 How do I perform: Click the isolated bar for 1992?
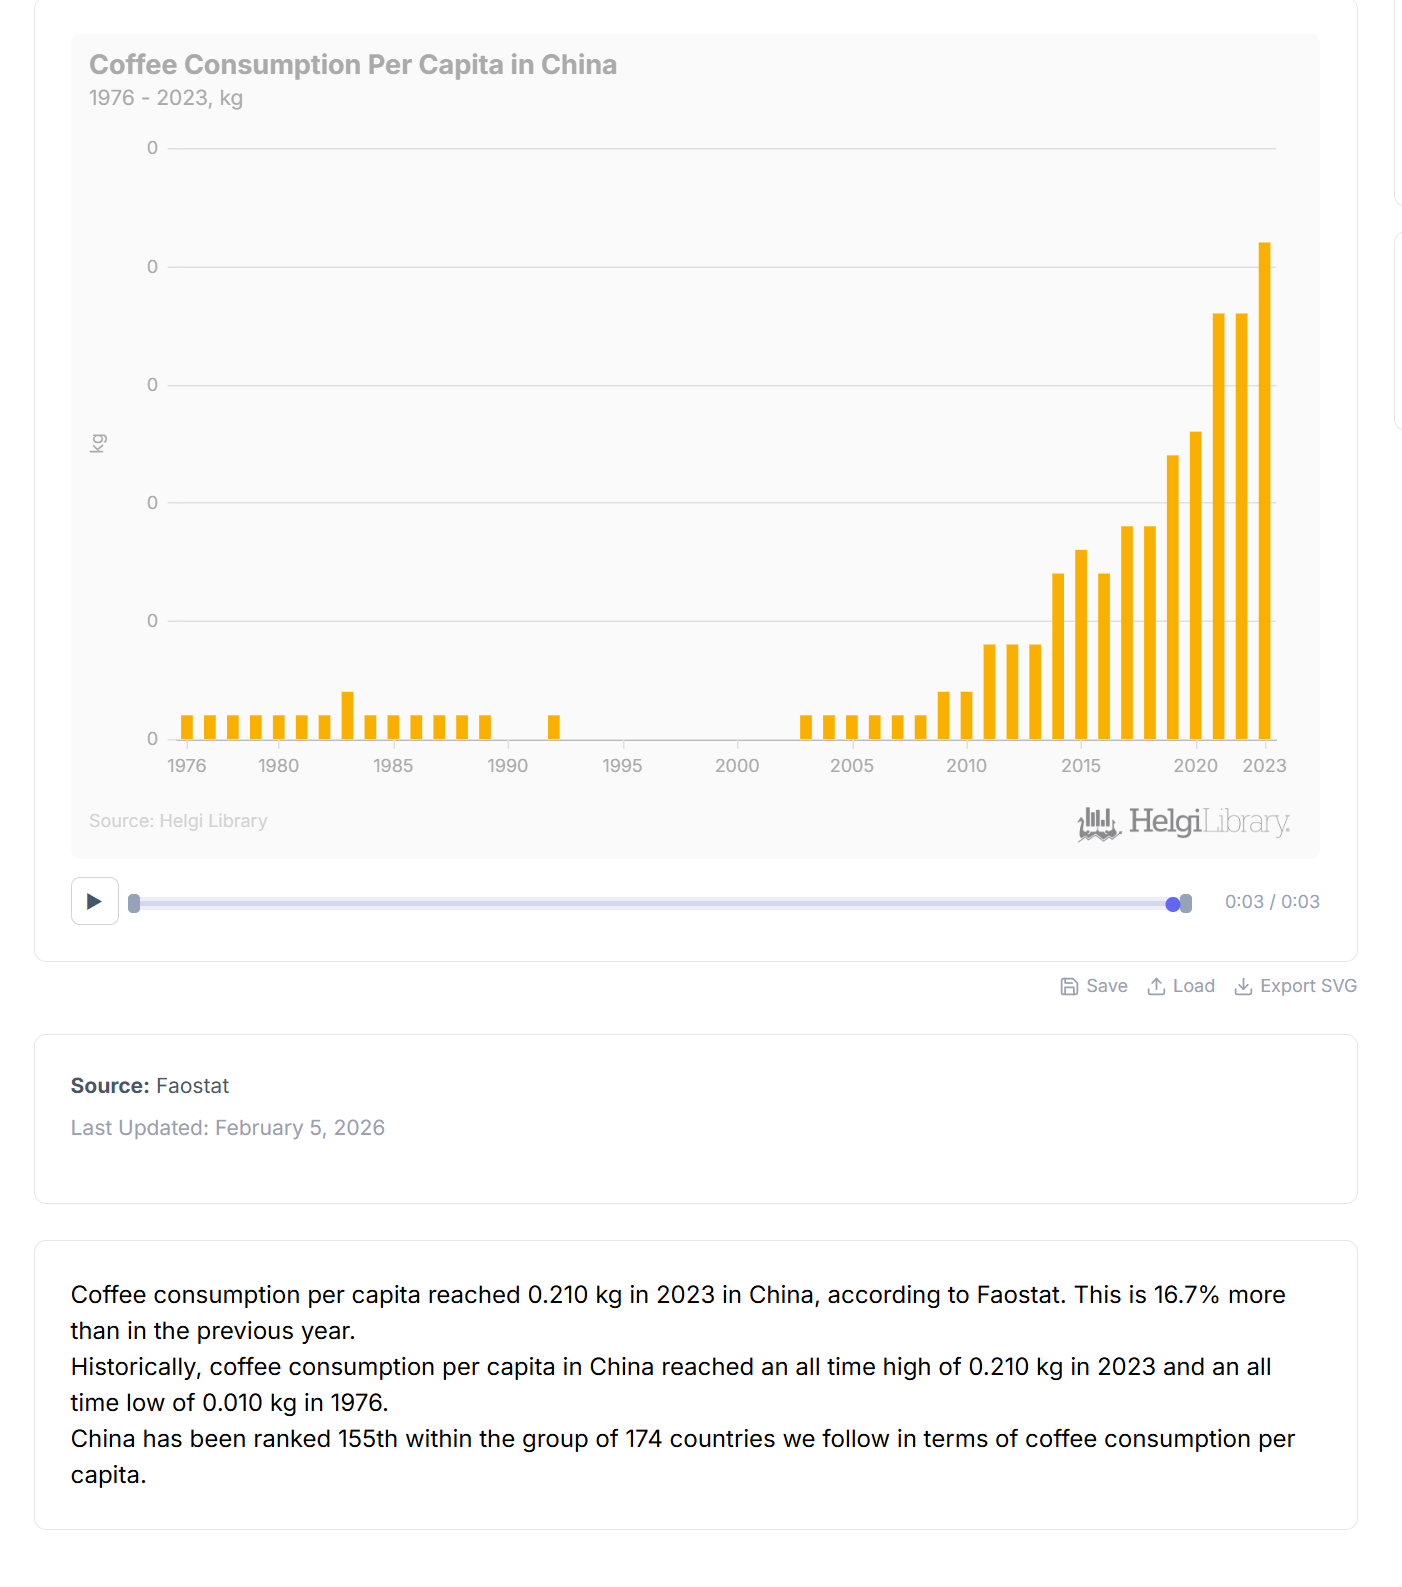[x=554, y=727]
